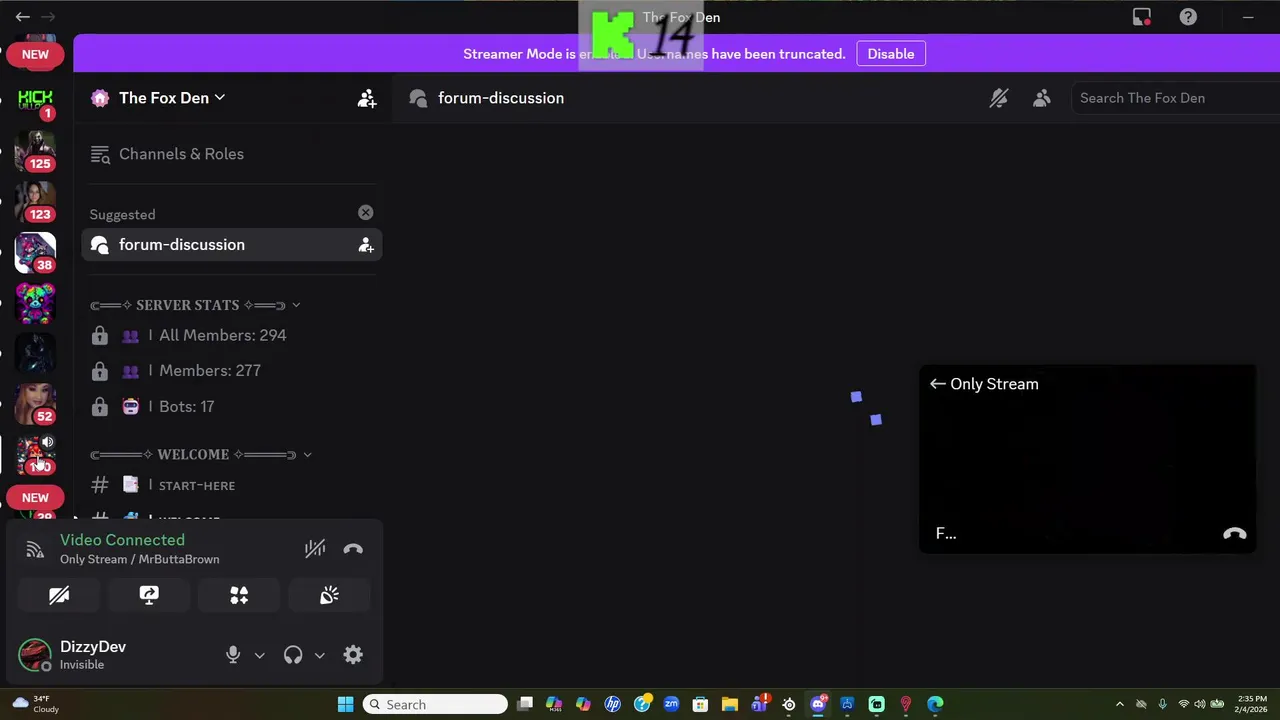Open microphone input options dropdown
Viewport: 1280px width, 720px height.
click(259, 656)
